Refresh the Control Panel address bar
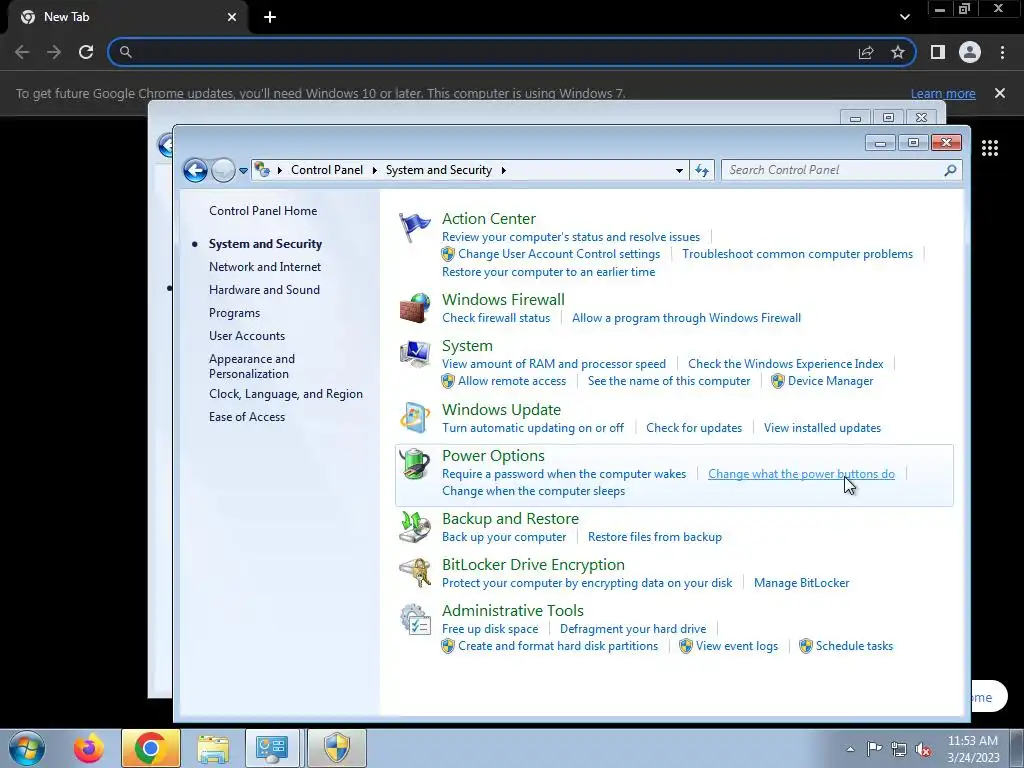Image resolution: width=1024 pixels, height=768 pixels. (x=702, y=170)
